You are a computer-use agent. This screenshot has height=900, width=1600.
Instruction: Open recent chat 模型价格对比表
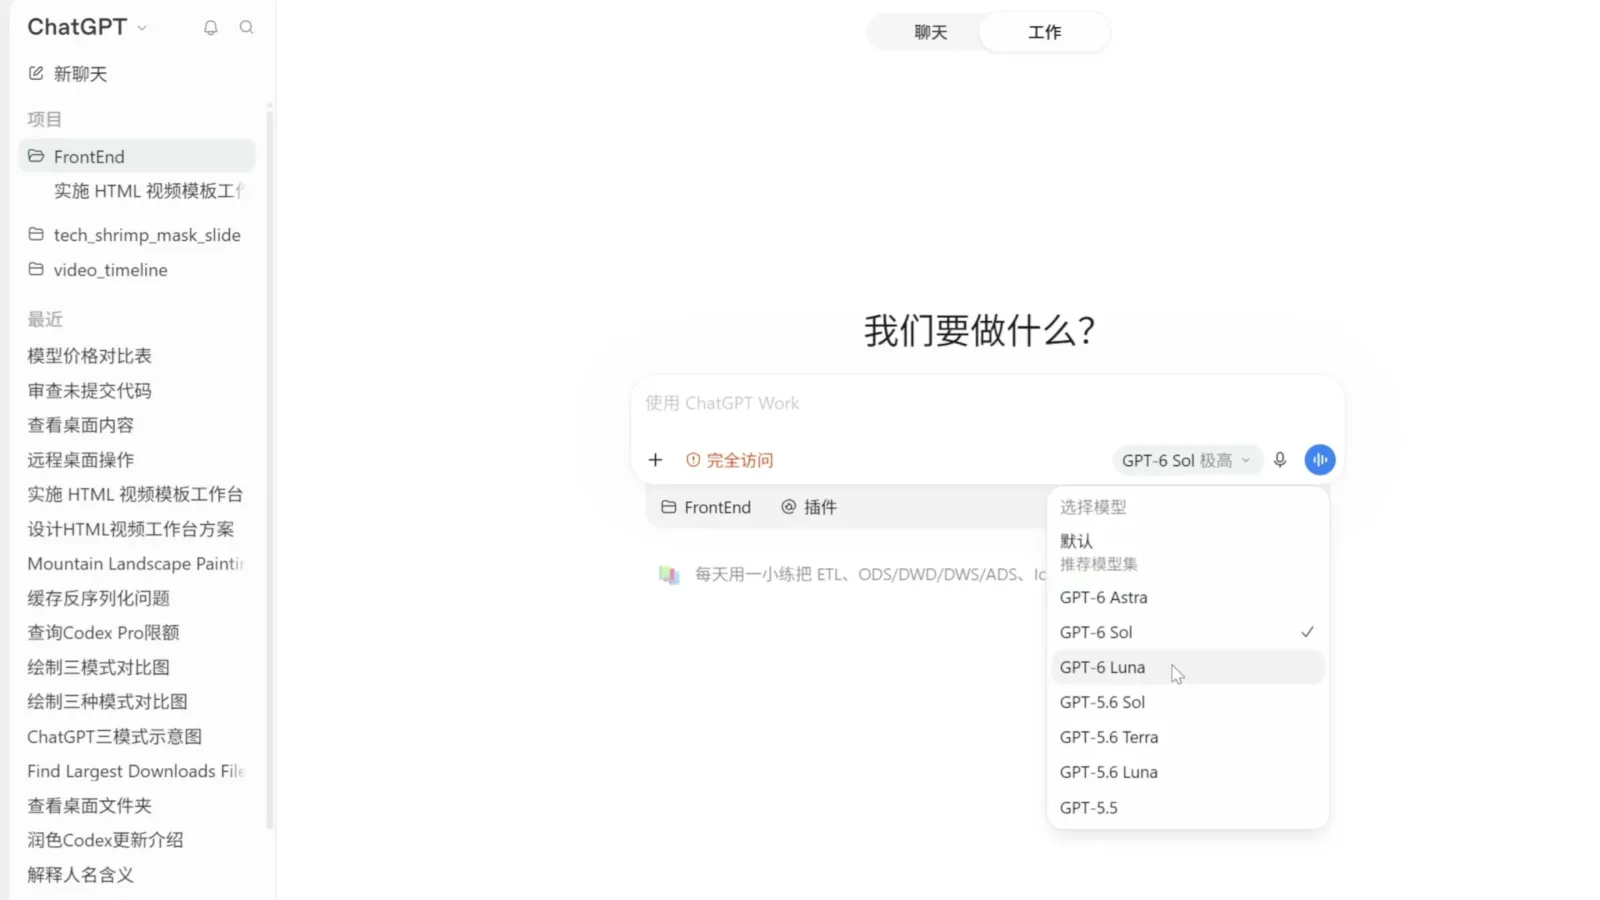click(x=90, y=355)
